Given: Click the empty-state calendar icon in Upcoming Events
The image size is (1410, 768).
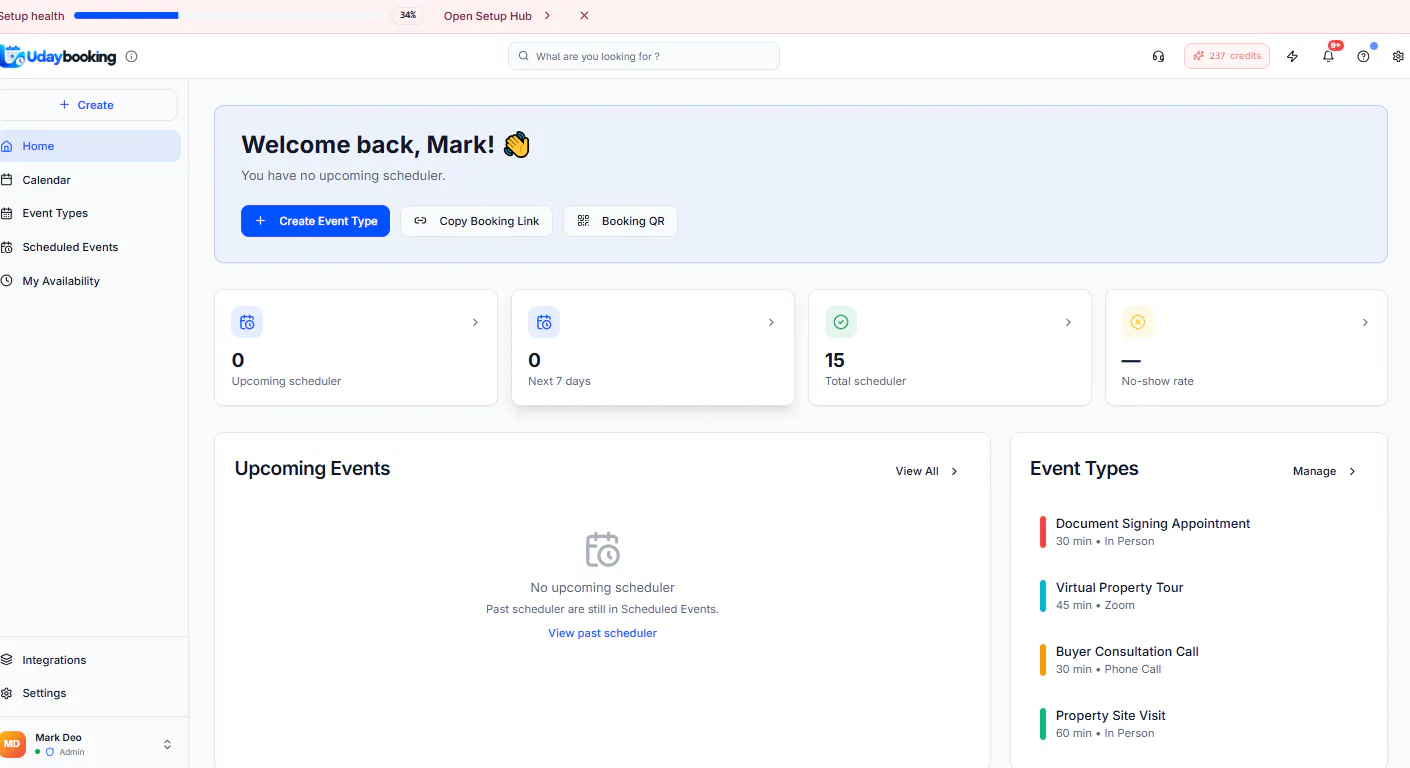Looking at the screenshot, I should (x=602, y=549).
